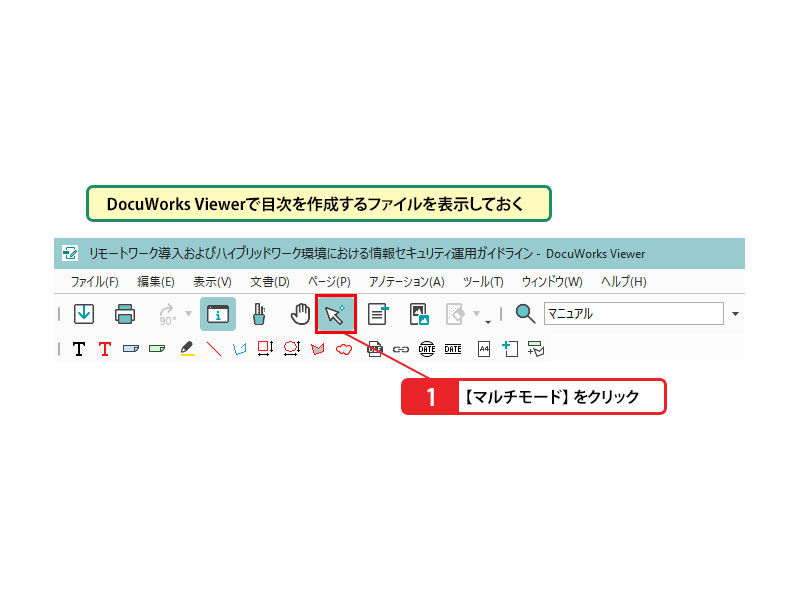Select the red straight line tool
Image resolution: width=800 pixels, height=600 pixels.
click(214, 349)
